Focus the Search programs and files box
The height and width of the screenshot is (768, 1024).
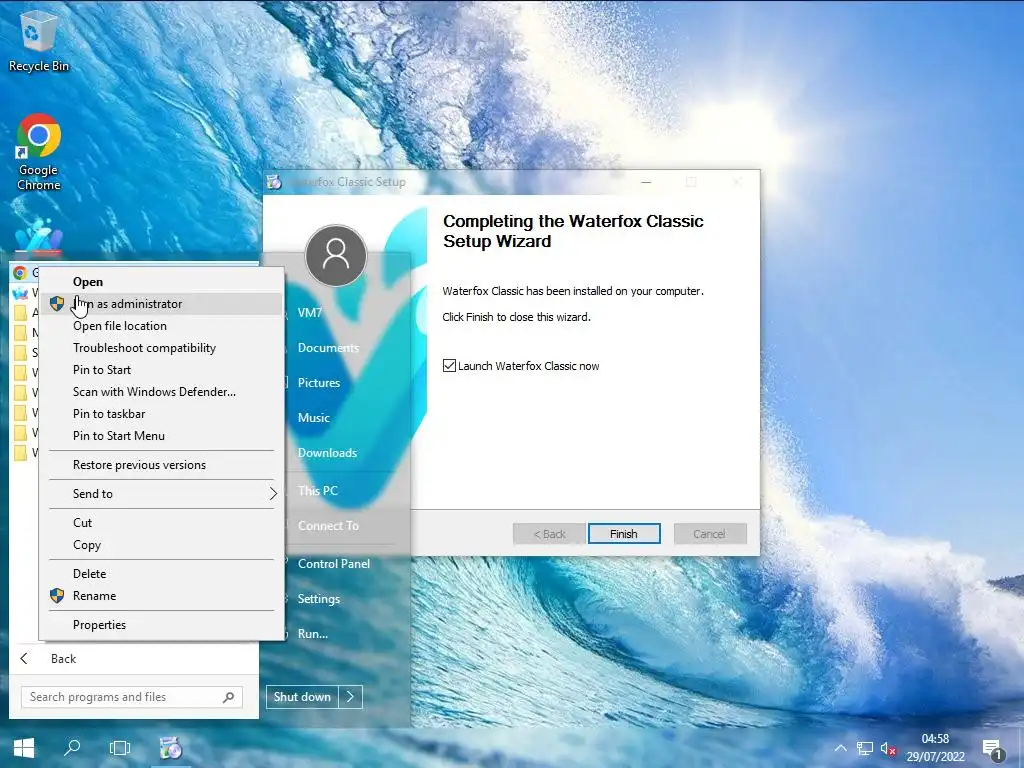[132, 697]
